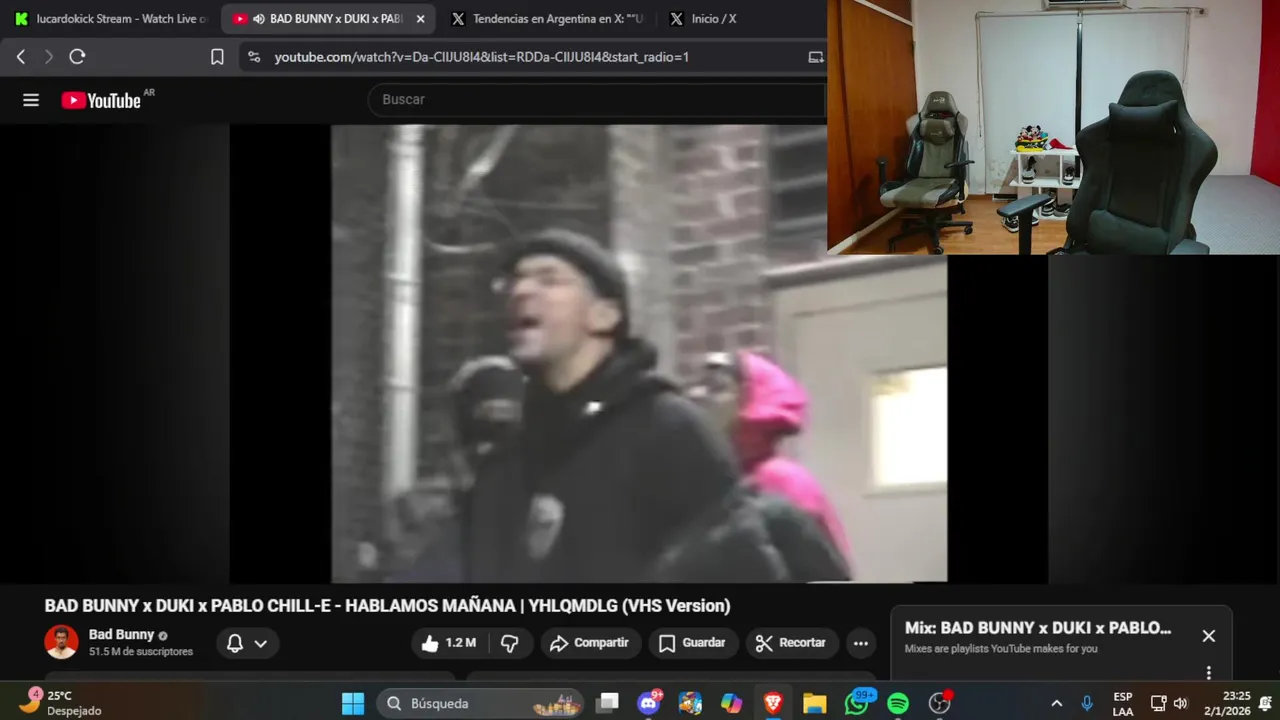Dislike the video with thumbs down

tap(510, 643)
